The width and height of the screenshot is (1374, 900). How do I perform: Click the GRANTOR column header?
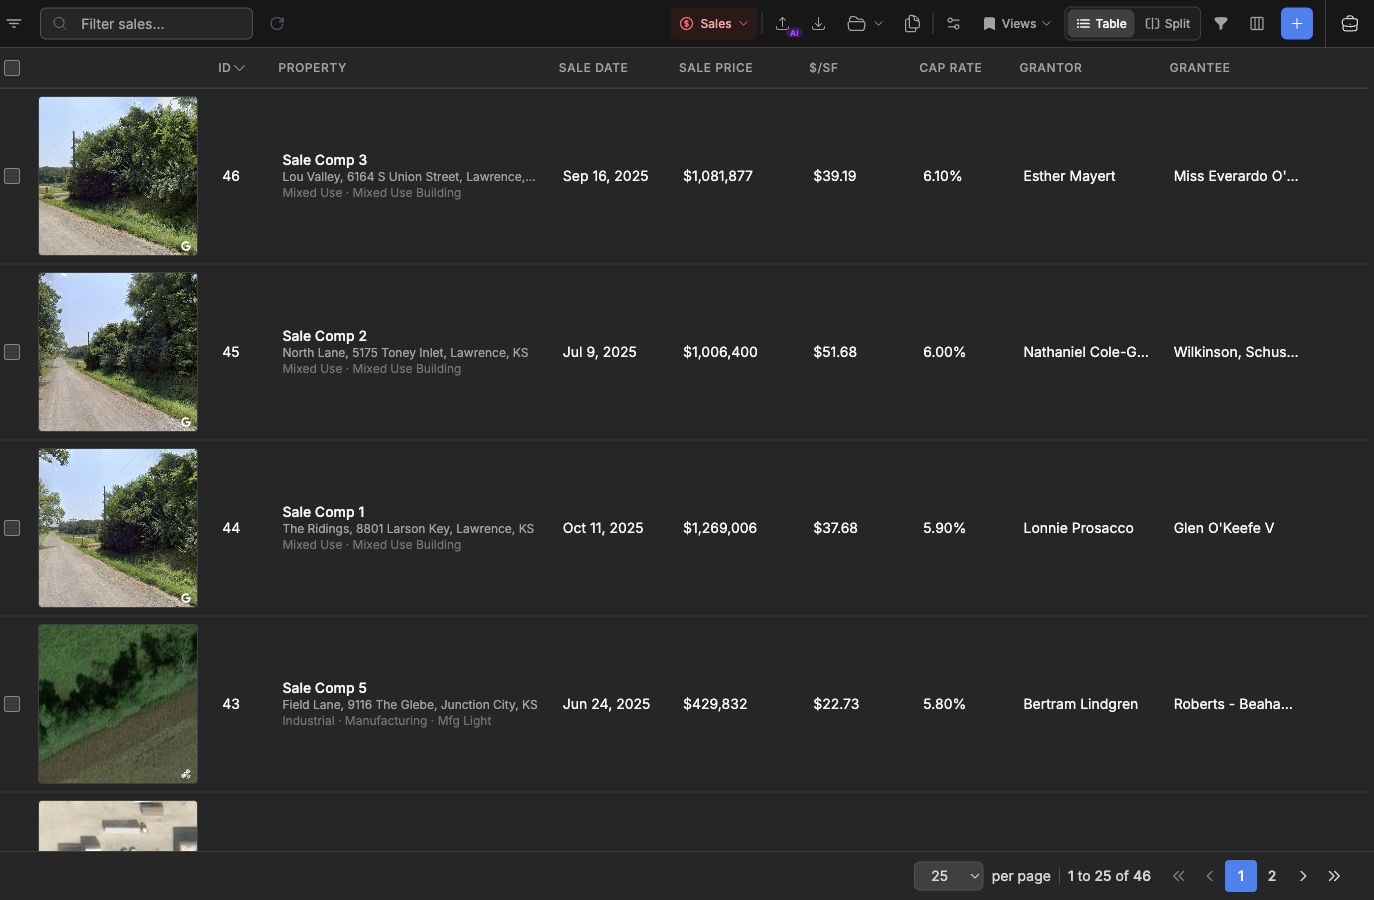pos(1050,68)
